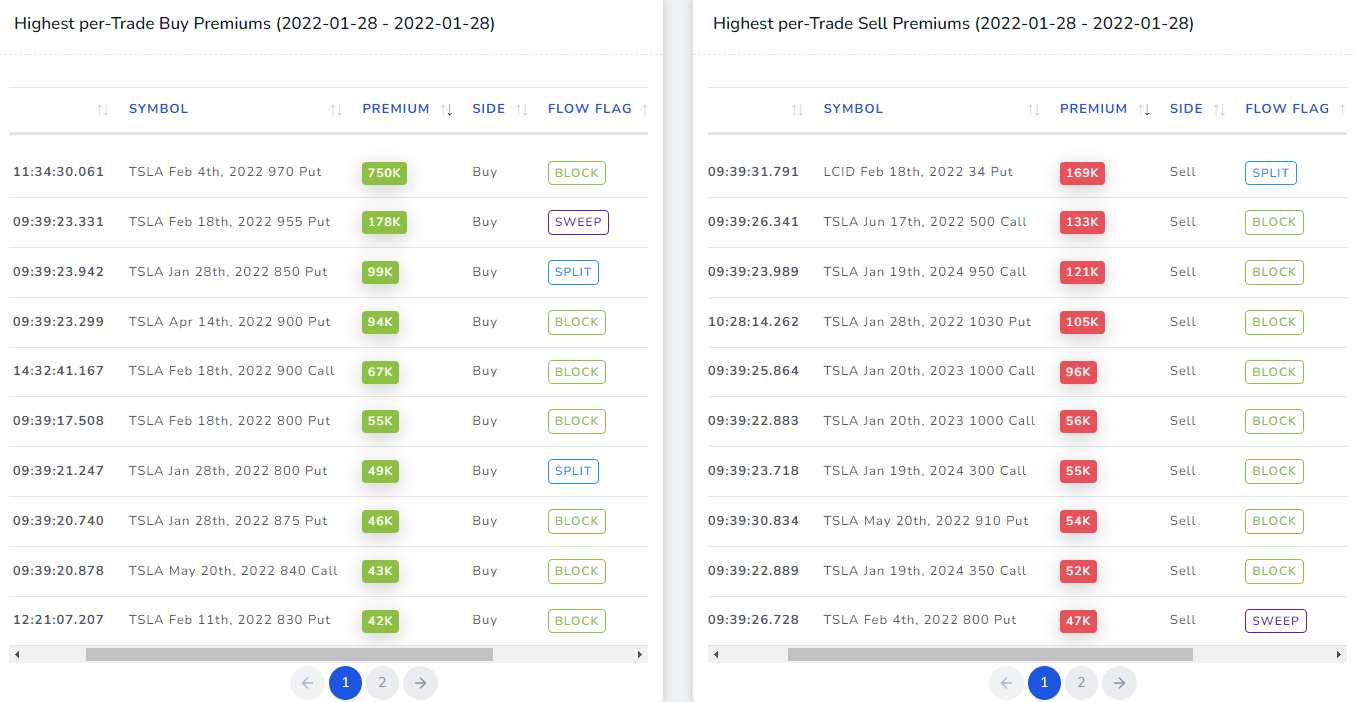1355x702 pixels.
Task: Sort Sell table by time column arrows
Action: tap(797, 110)
